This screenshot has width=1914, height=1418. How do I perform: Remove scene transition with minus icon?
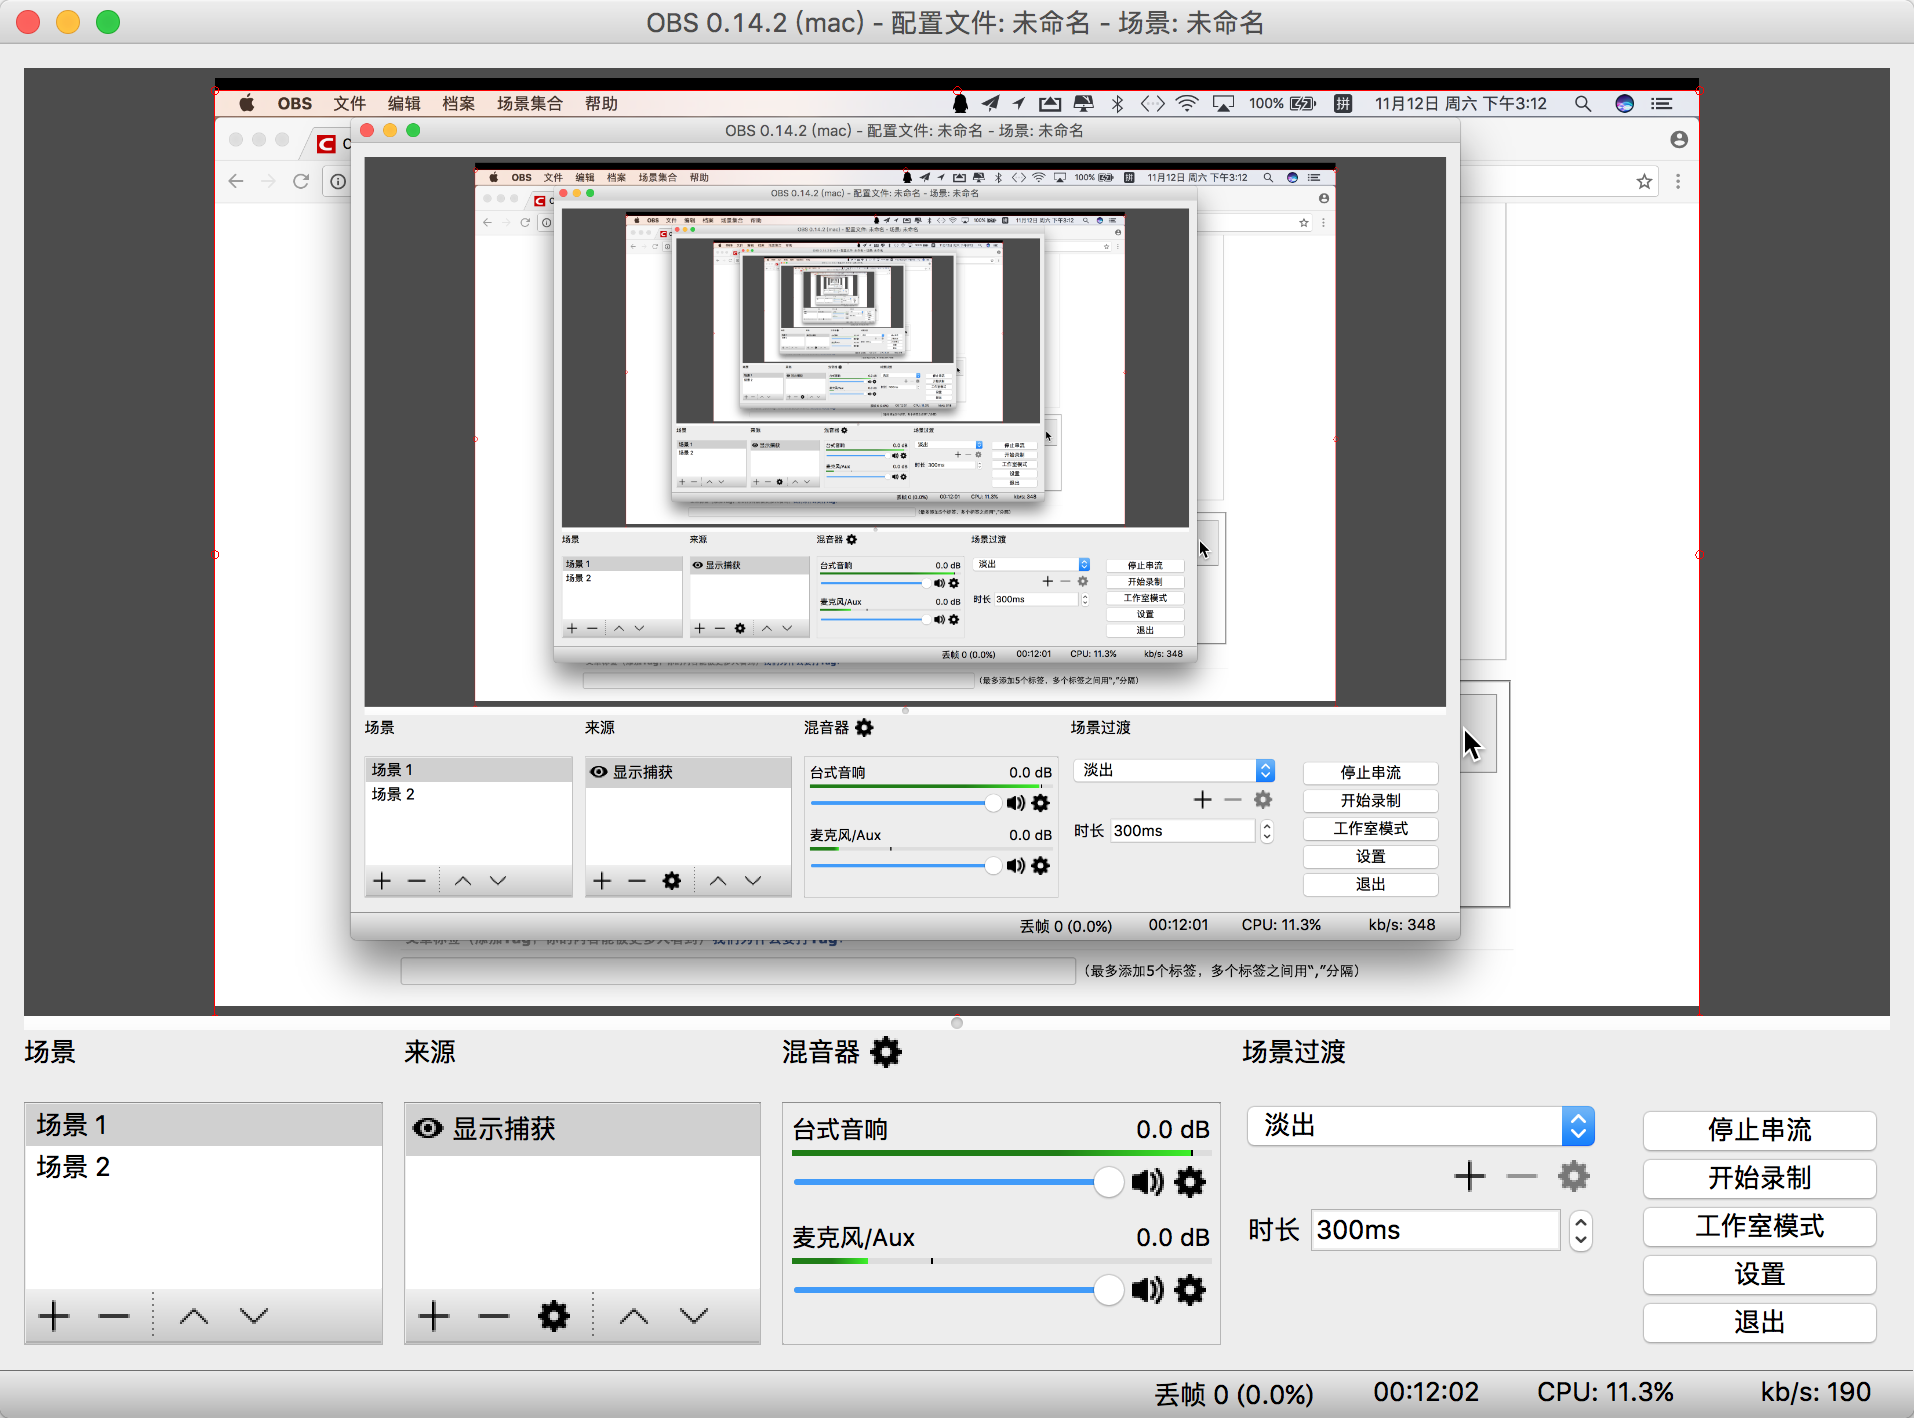pos(1522,1176)
